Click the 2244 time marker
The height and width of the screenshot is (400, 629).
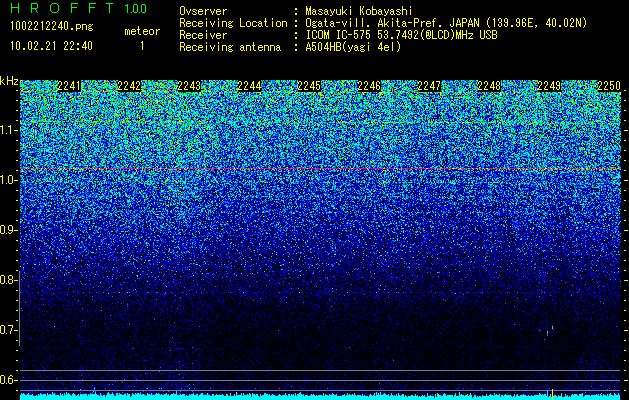[x=249, y=86]
